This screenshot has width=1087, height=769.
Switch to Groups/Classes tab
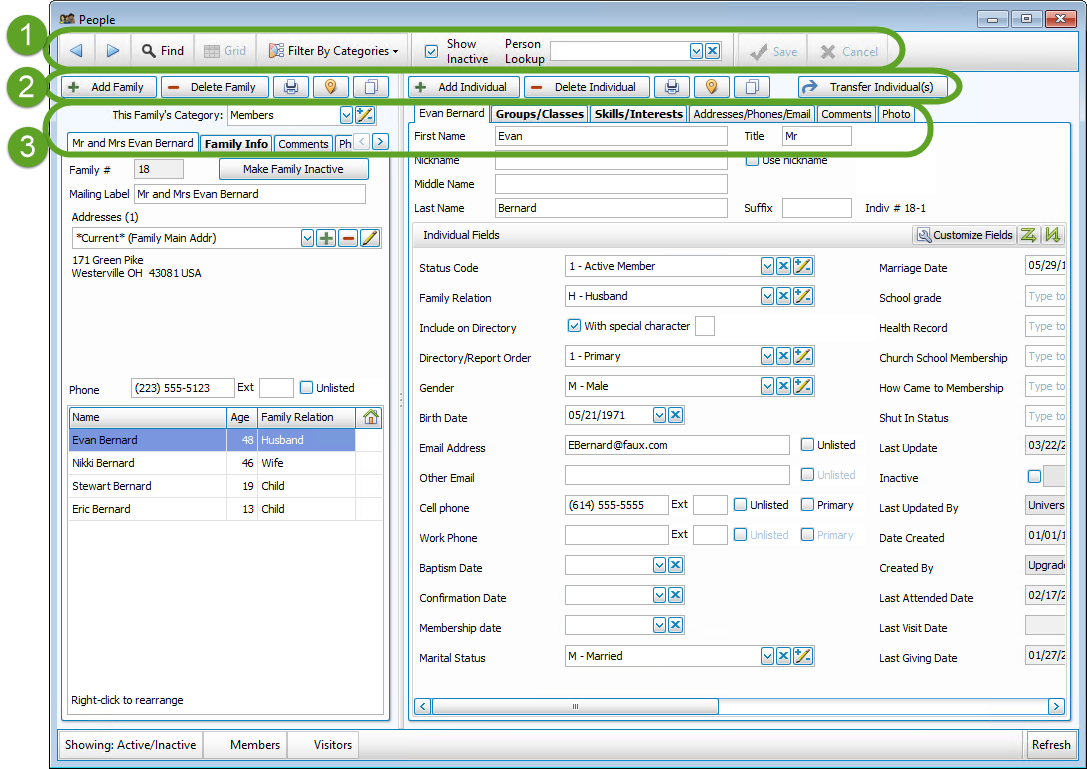539,114
